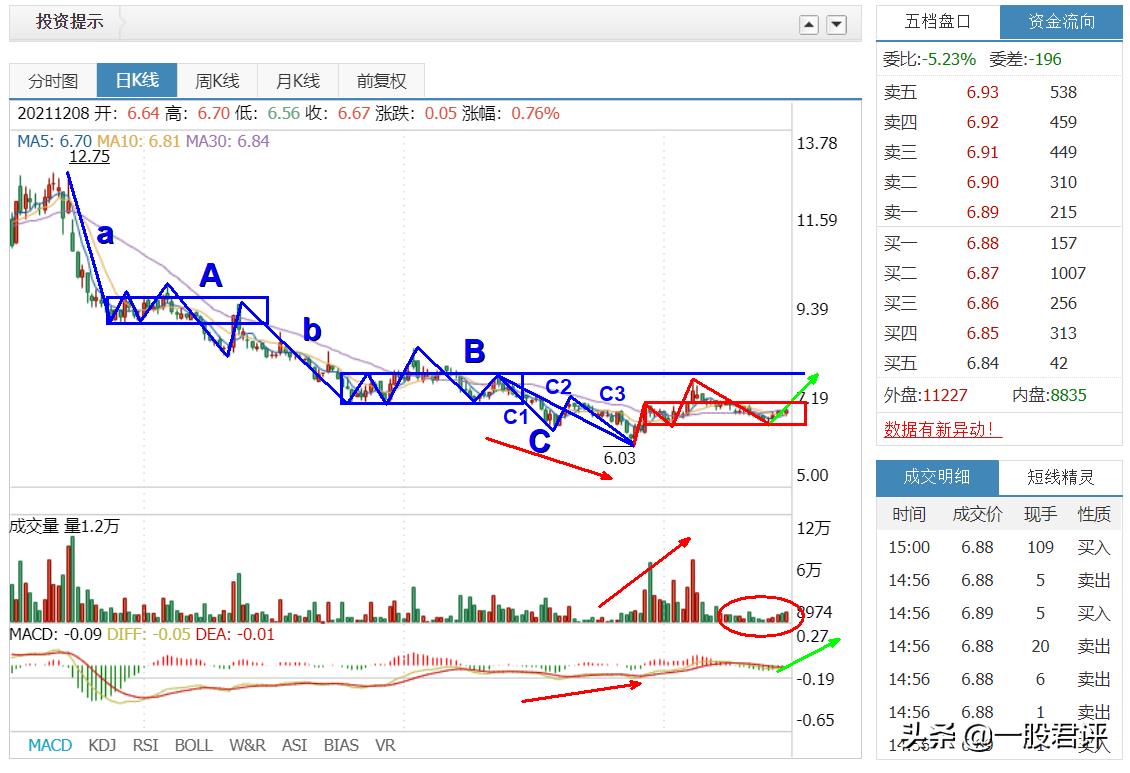Switch to the 分时图 intraday chart tab
Viewport: 1130px width, 773px height.
coord(52,80)
